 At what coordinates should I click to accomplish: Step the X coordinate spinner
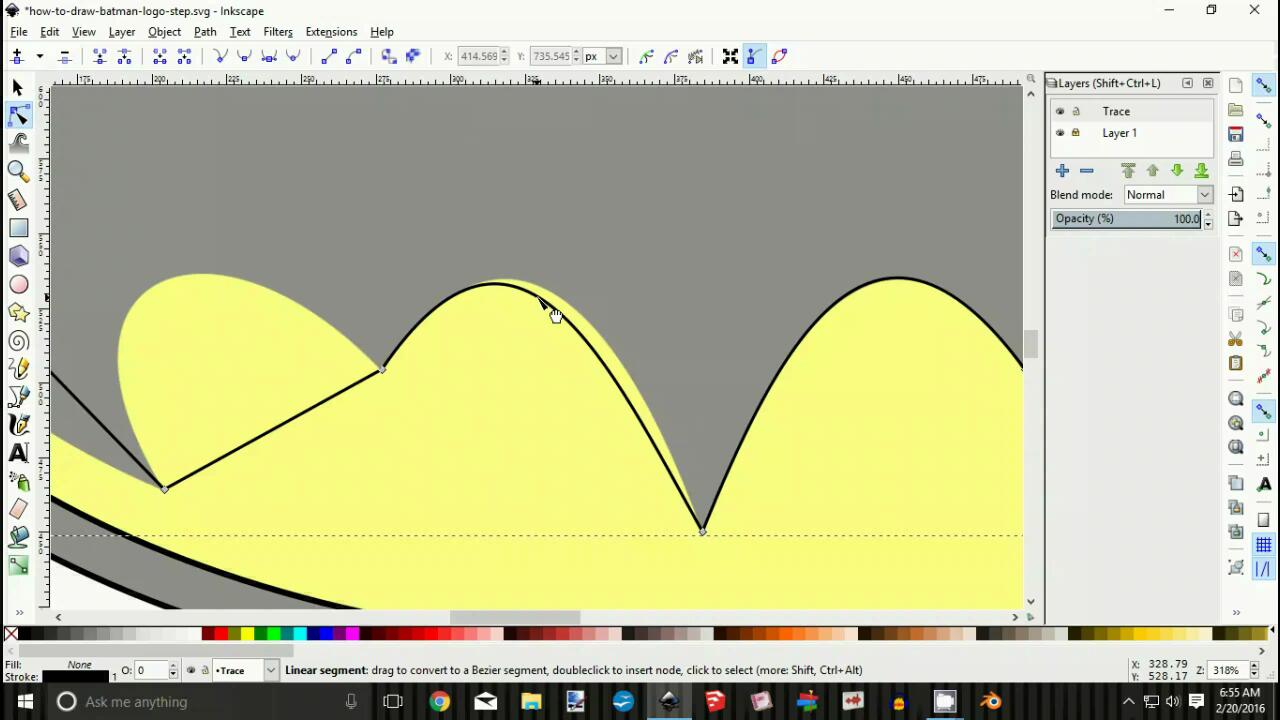(x=504, y=56)
